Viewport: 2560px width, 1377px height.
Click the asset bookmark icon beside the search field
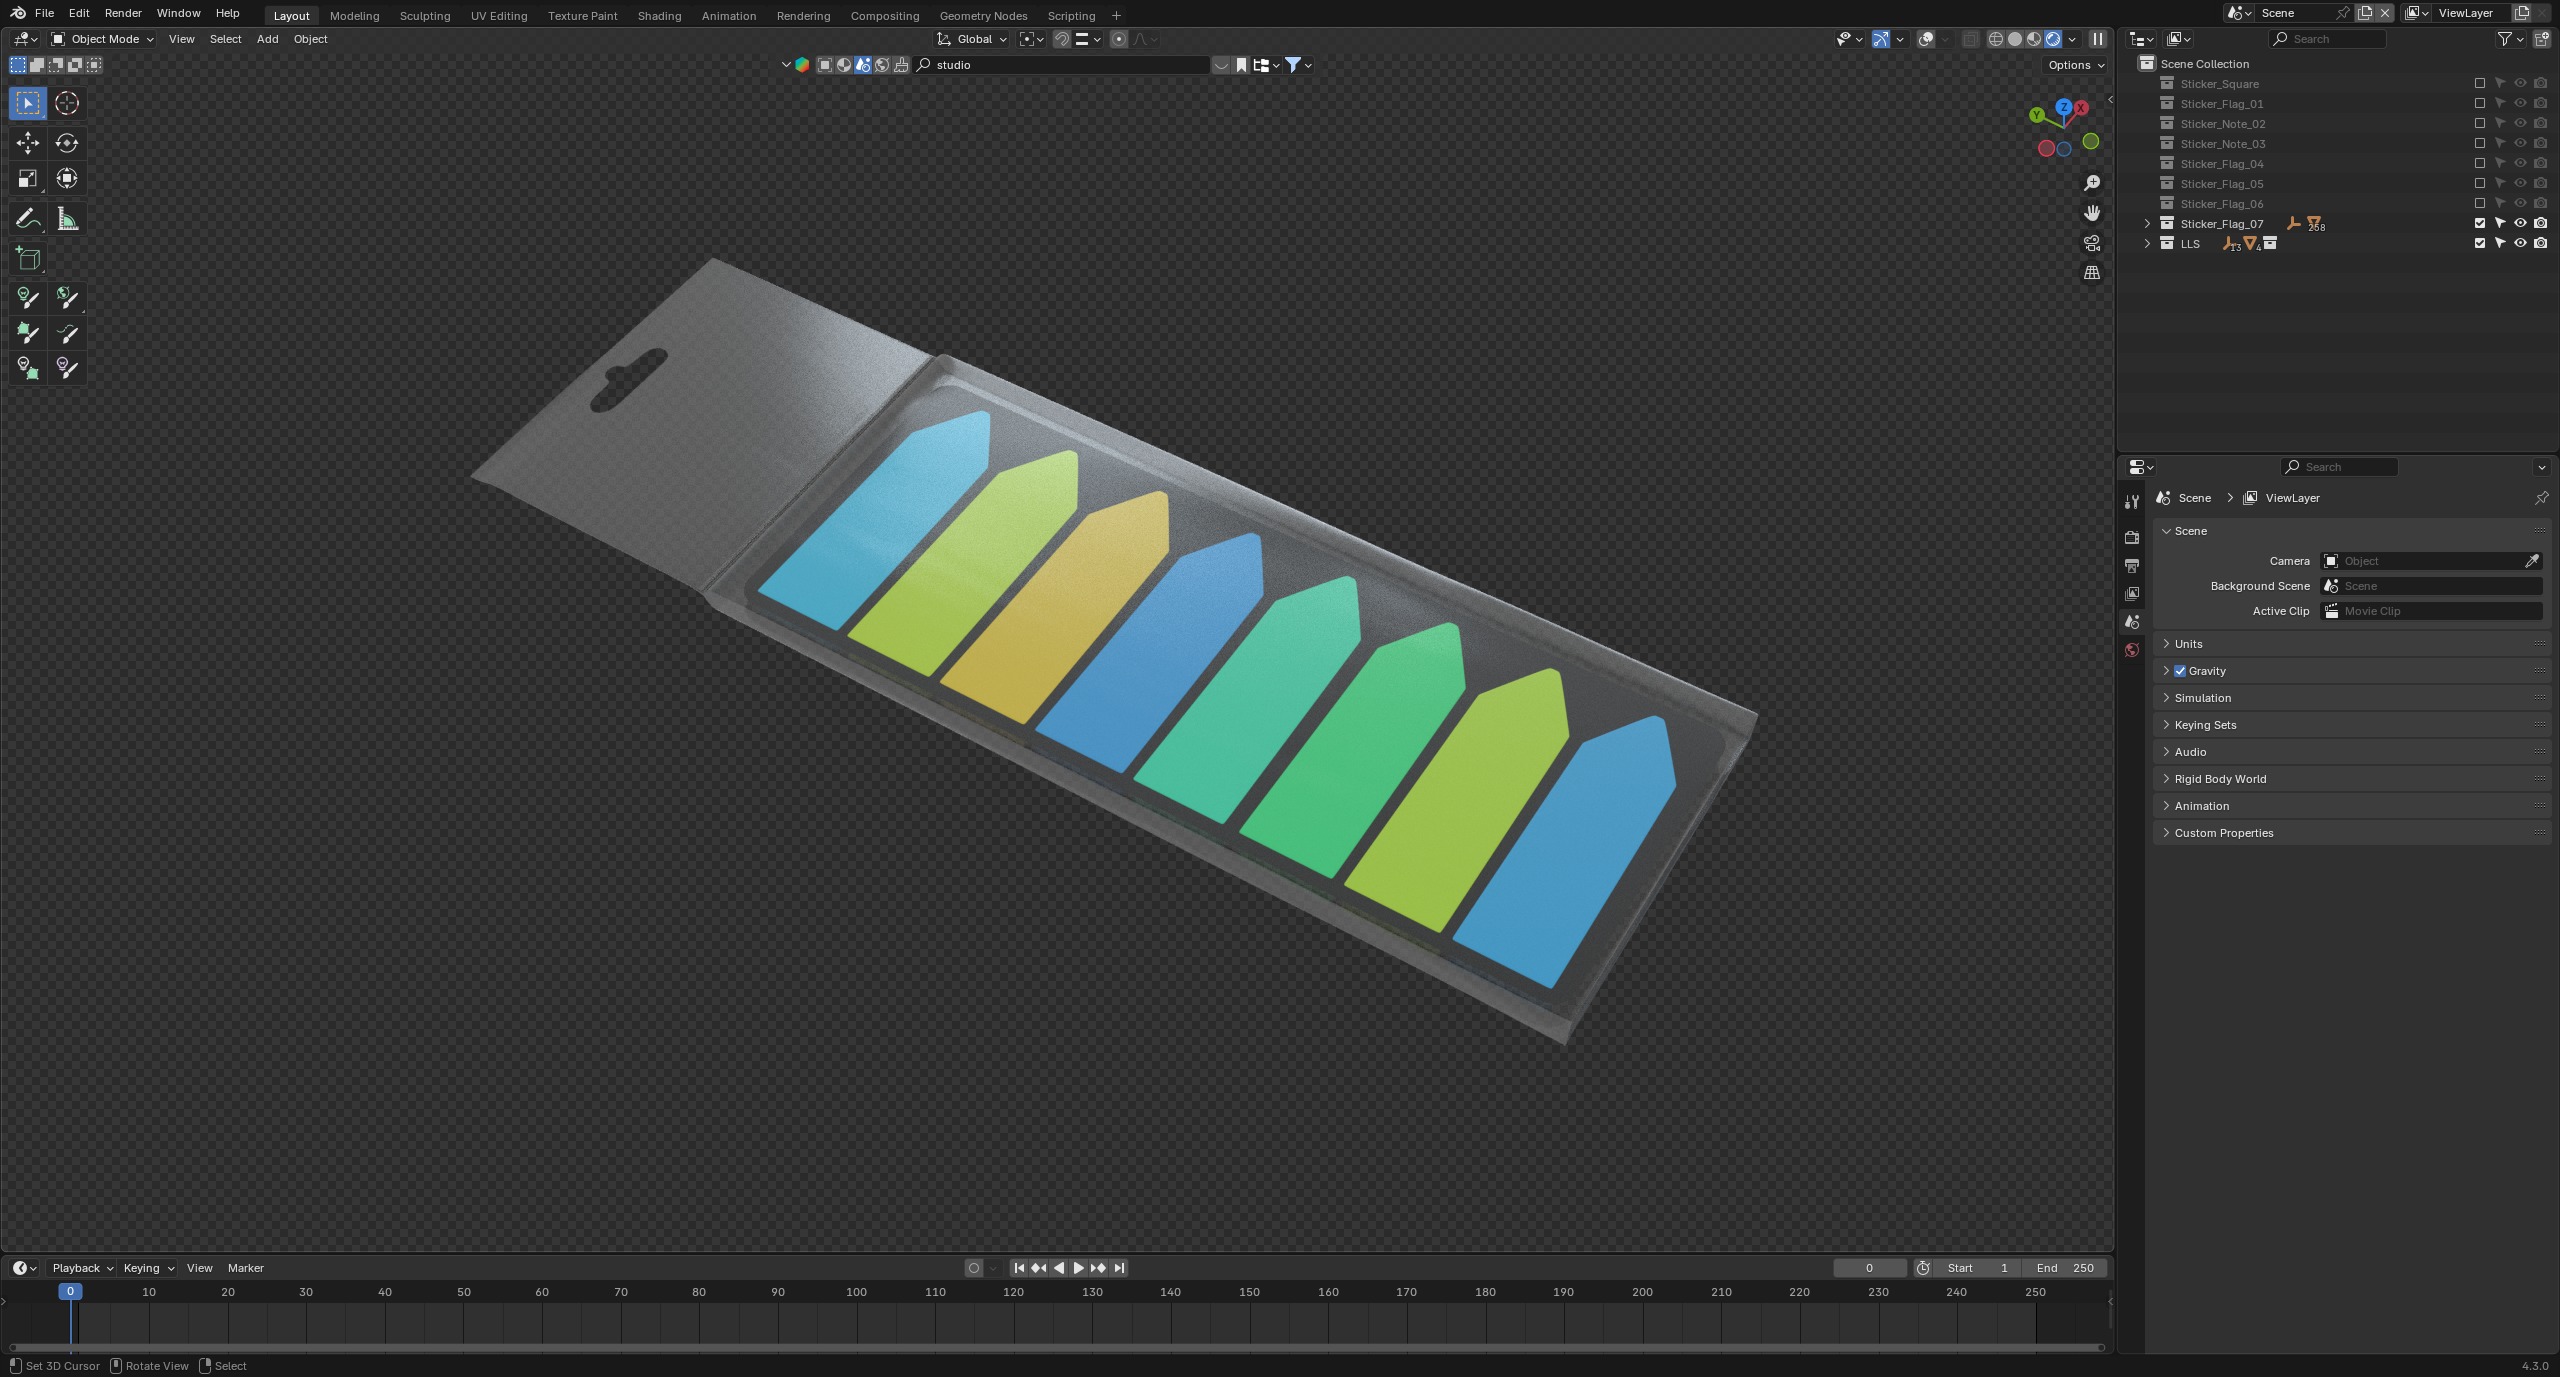tap(1241, 65)
